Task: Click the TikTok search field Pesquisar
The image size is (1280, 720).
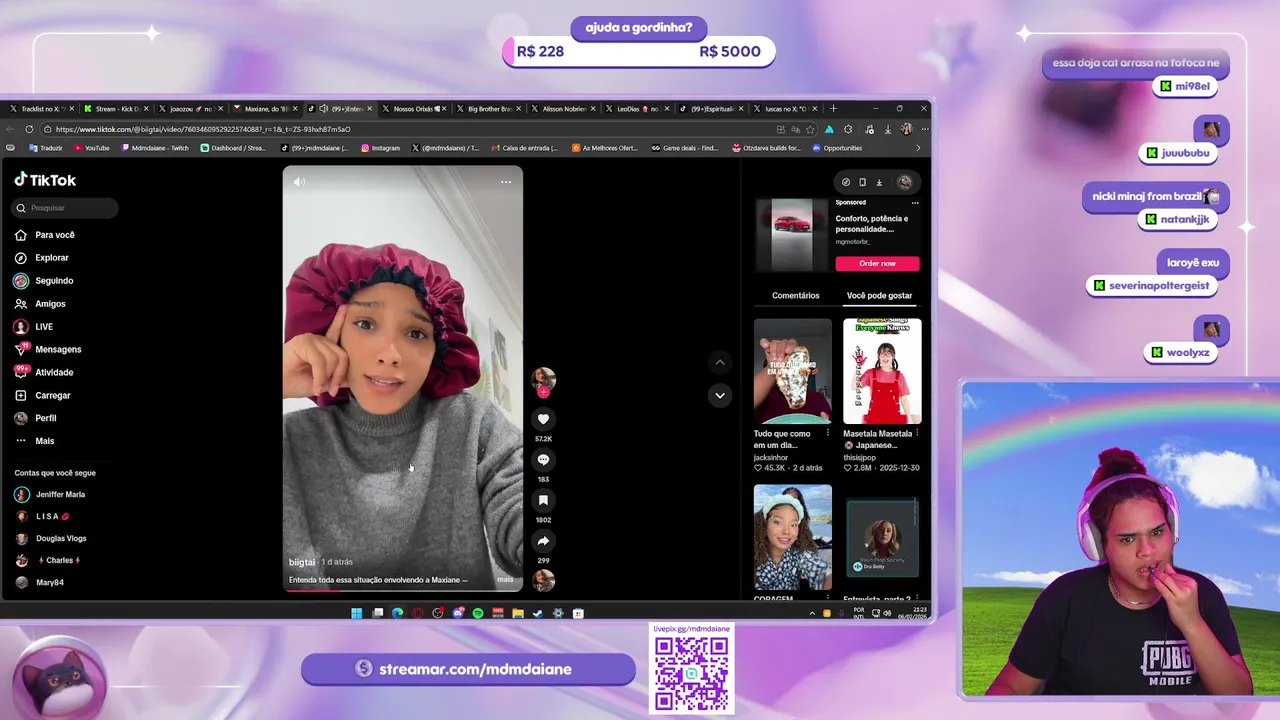Action: (66, 208)
